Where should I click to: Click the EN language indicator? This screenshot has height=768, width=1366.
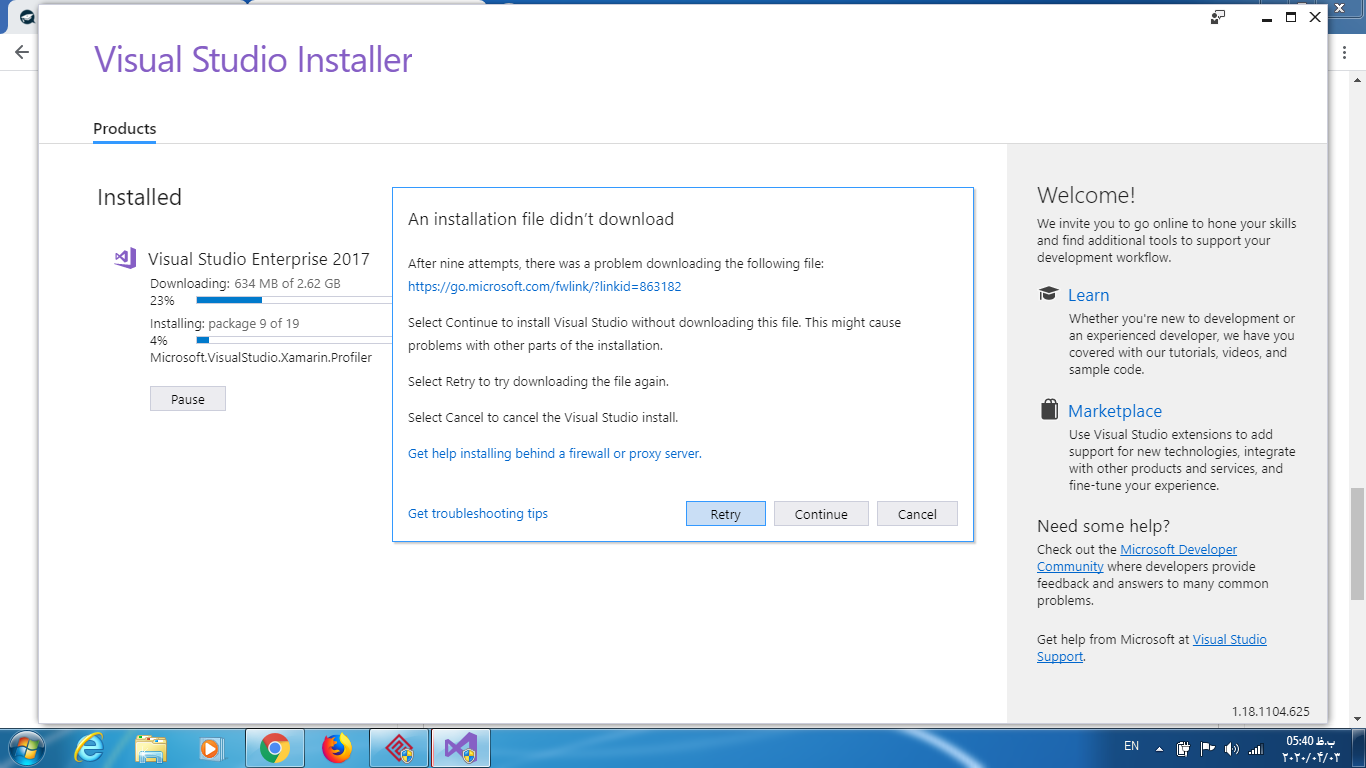click(x=1131, y=746)
